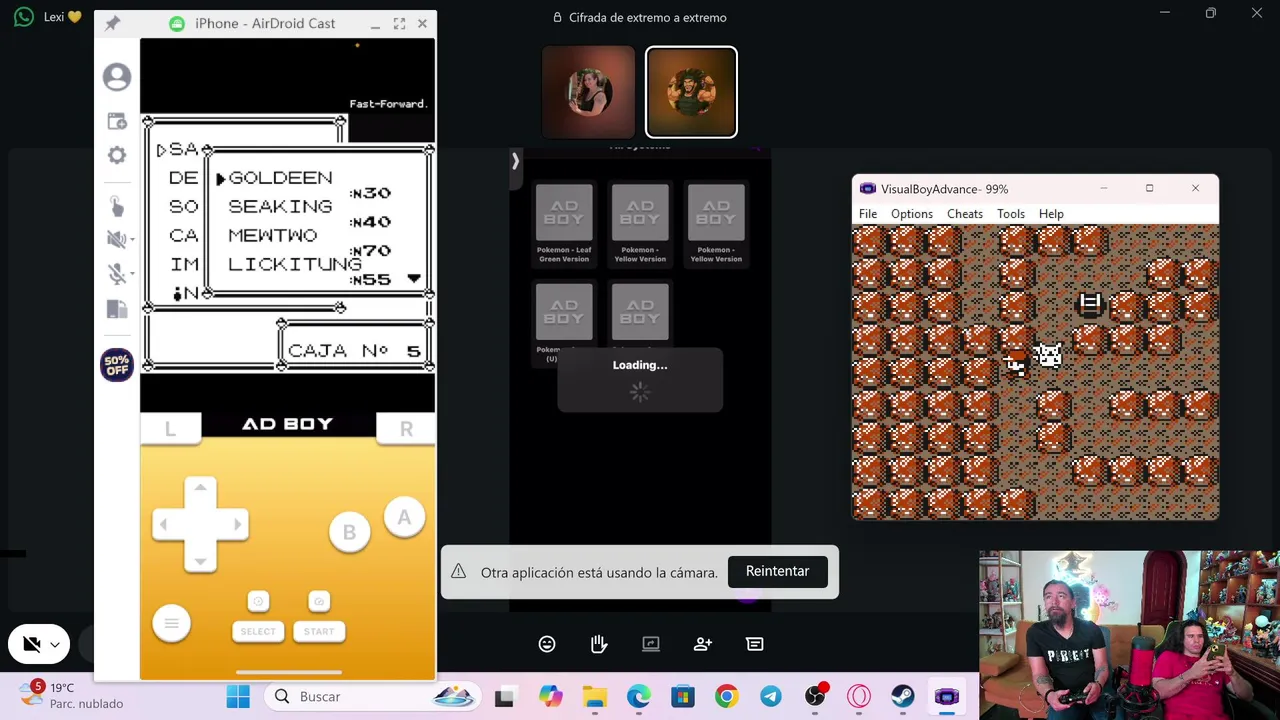Launch Copilot from the taskbar
Viewport: 1280px width, 720px height.
pyautogui.click(x=550, y=697)
